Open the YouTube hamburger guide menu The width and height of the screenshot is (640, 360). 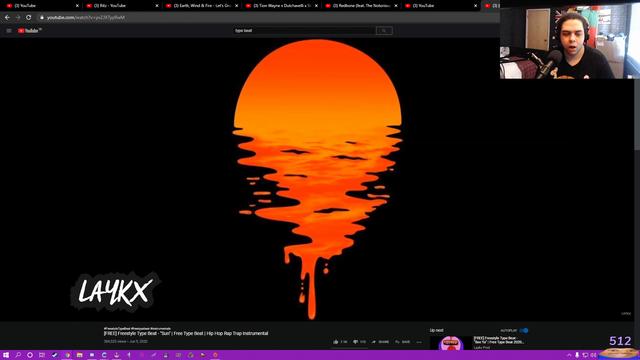tap(9, 31)
